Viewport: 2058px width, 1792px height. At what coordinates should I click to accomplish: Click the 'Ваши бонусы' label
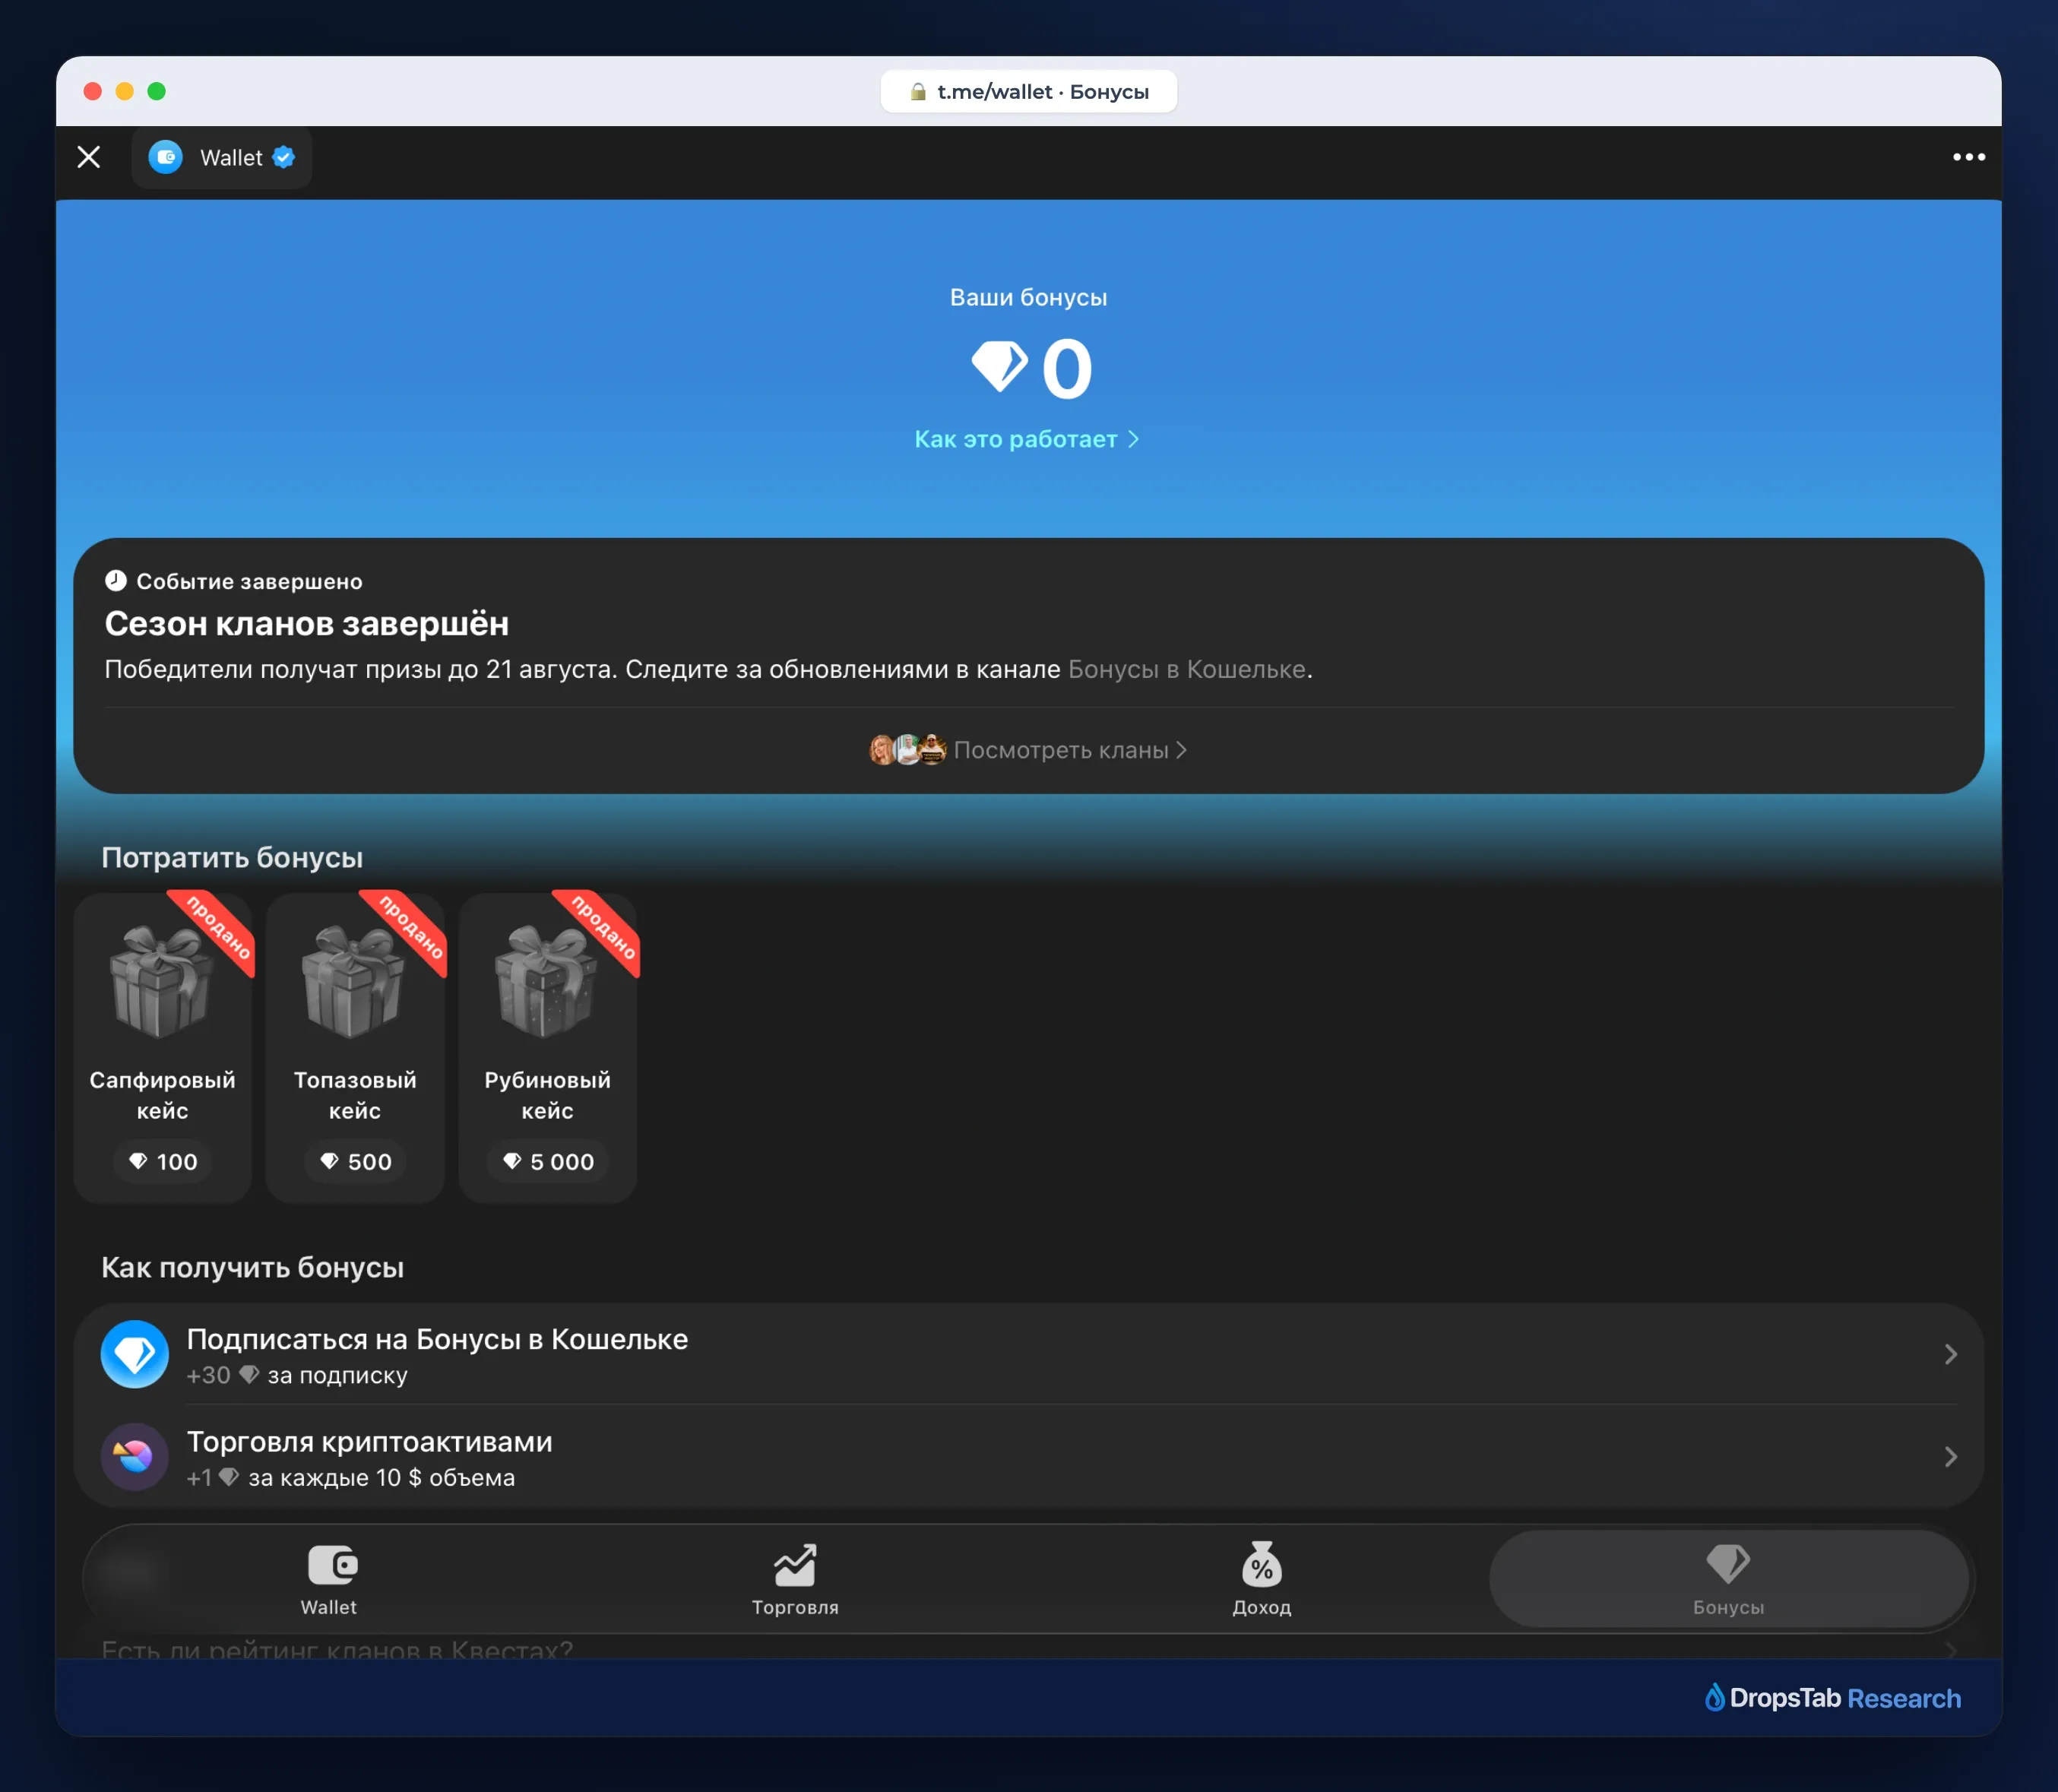[1028, 297]
